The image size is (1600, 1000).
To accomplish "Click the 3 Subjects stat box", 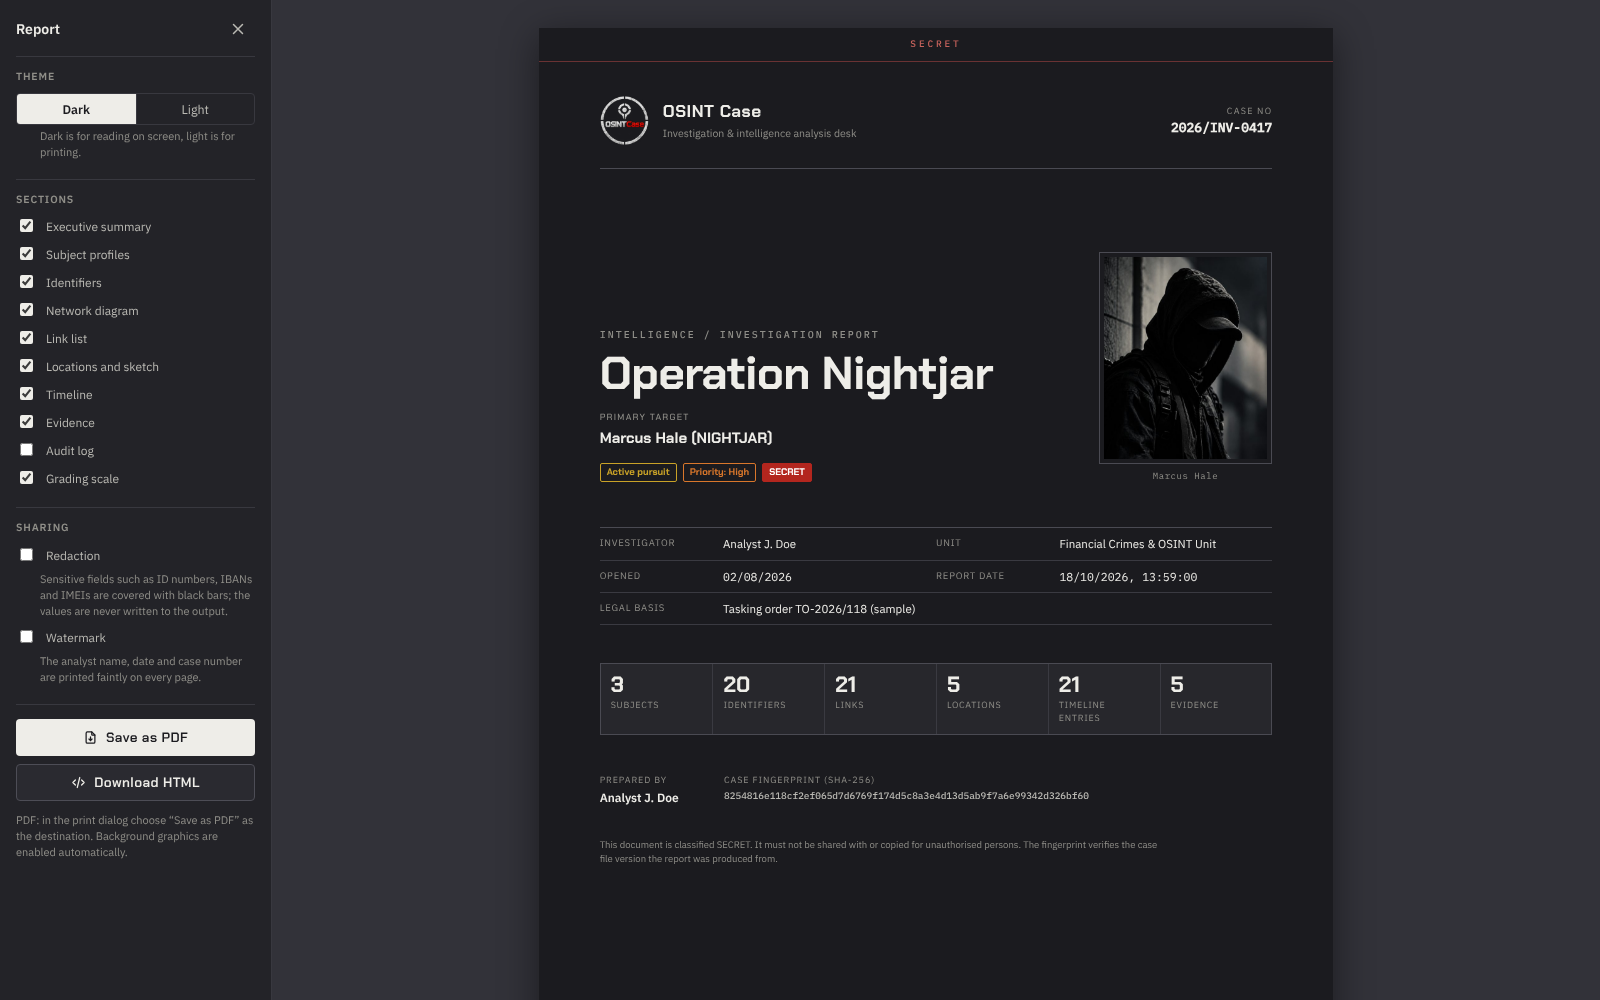I will coord(656,699).
